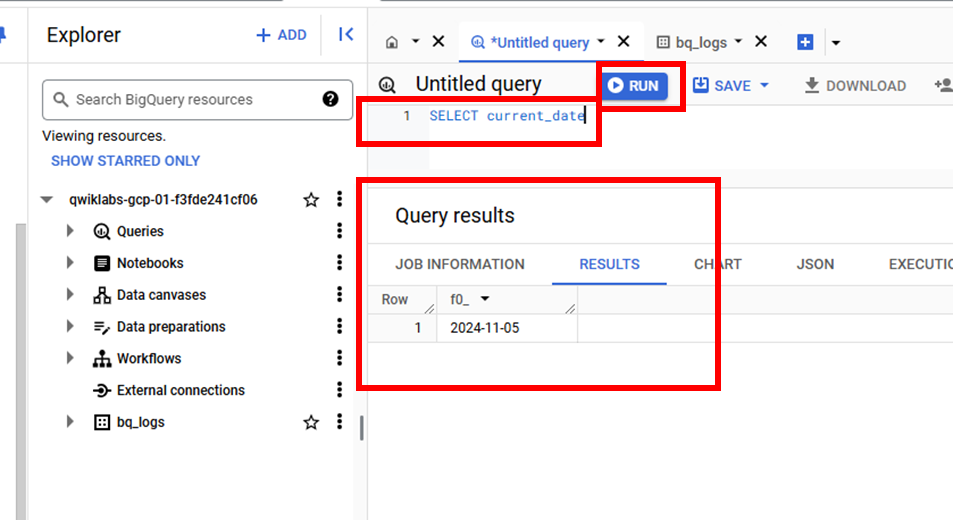Click the Explorer panel resize handle
This screenshot has width=953, height=520.
coord(362,428)
